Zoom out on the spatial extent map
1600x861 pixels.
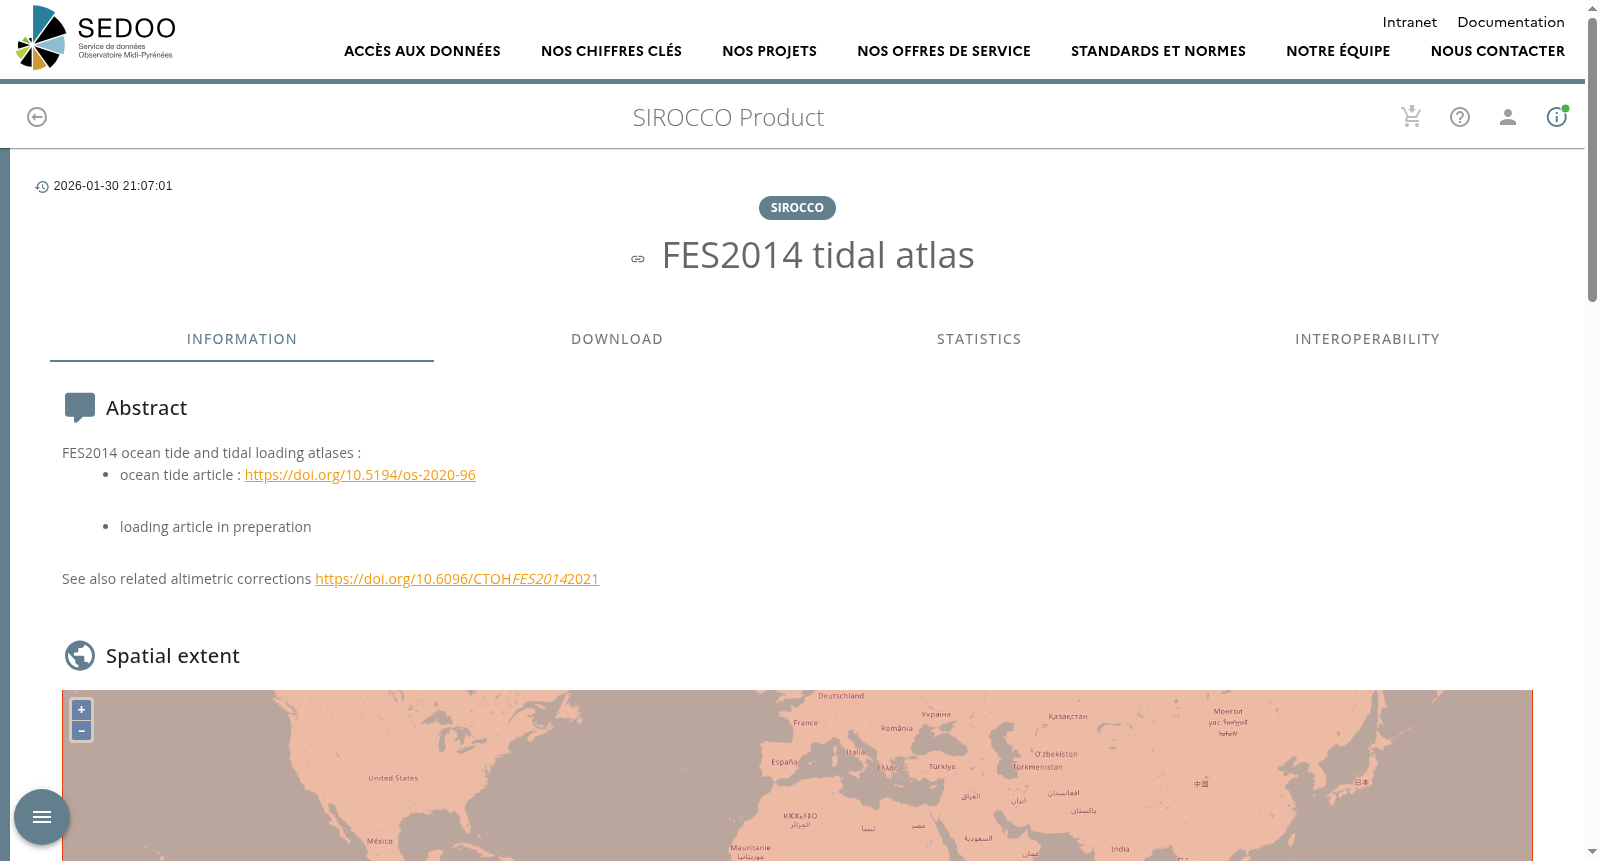[82, 731]
